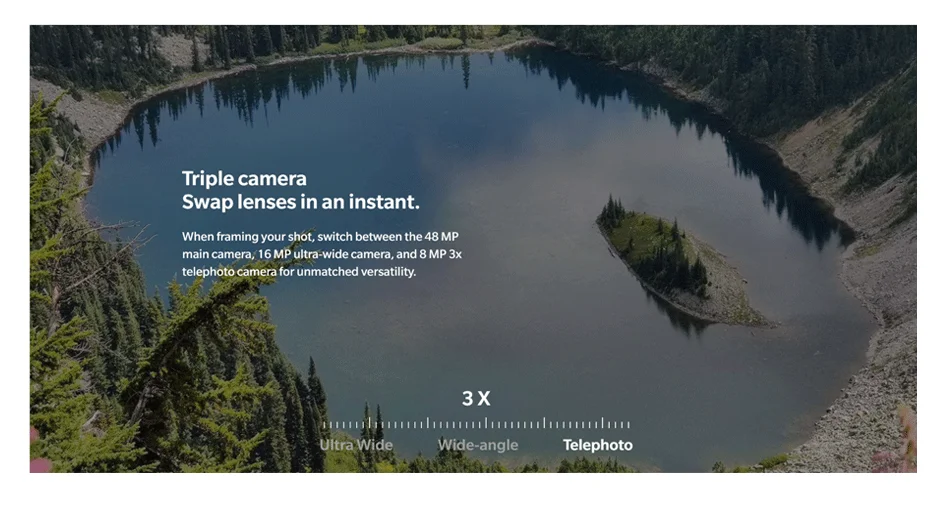Click the Swap lenses in an instant headline
Screen dimensions: 950x508
(301, 202)
